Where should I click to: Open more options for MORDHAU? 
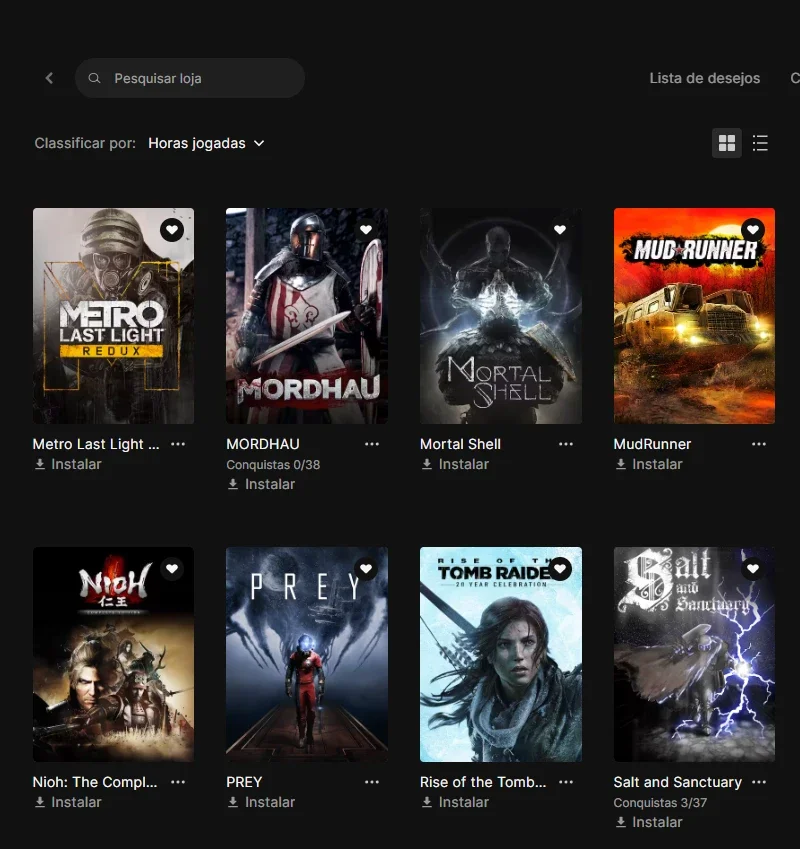372,444
